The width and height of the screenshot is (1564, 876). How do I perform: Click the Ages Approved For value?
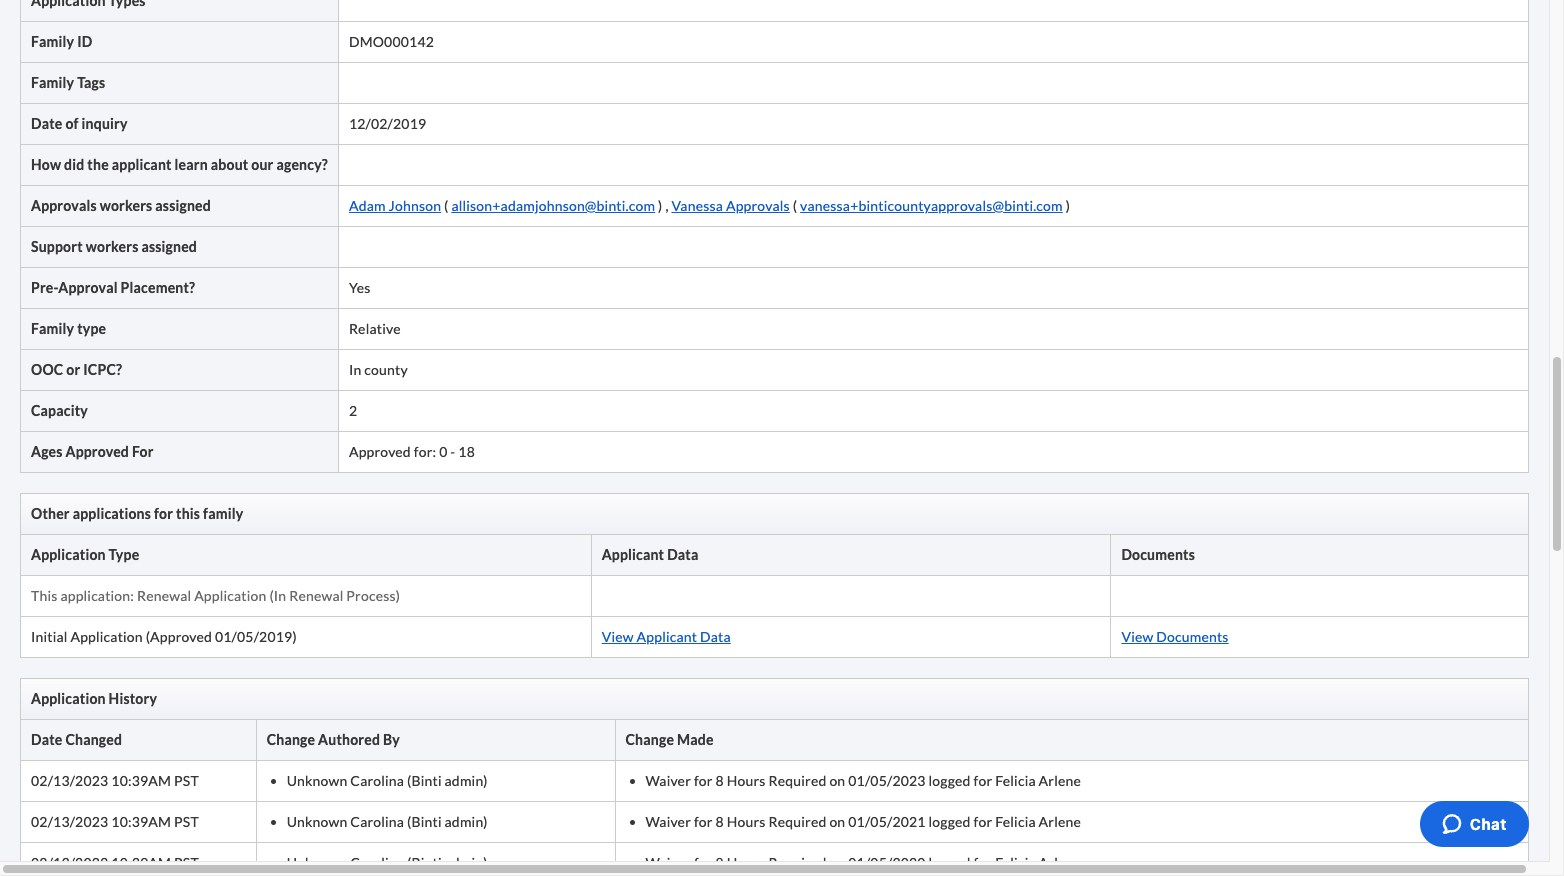click(412, 452)
